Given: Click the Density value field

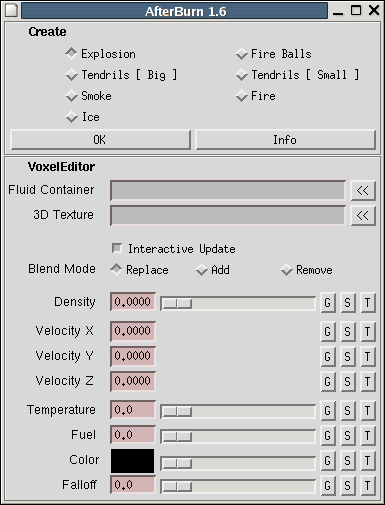Looking at the screenshot, I should (133, 302).
